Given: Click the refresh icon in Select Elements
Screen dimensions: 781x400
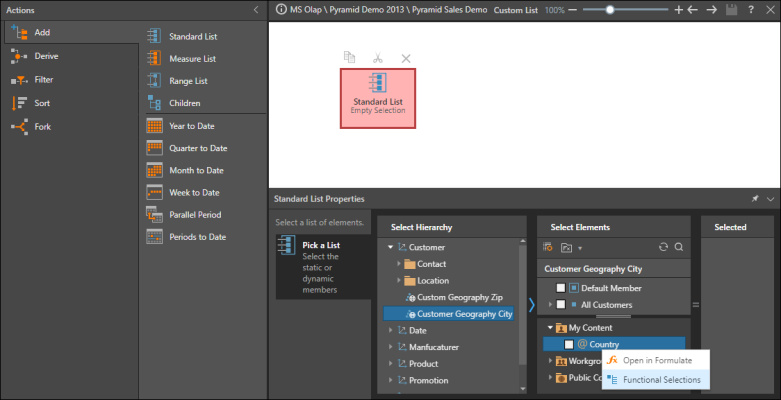Looking at the screenshot, I should click(x=662, y=247).
